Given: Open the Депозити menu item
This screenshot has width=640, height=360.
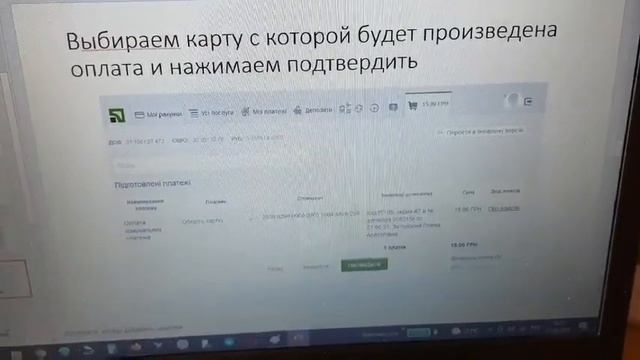Looking at the screenshot, I should pos(318,110).
